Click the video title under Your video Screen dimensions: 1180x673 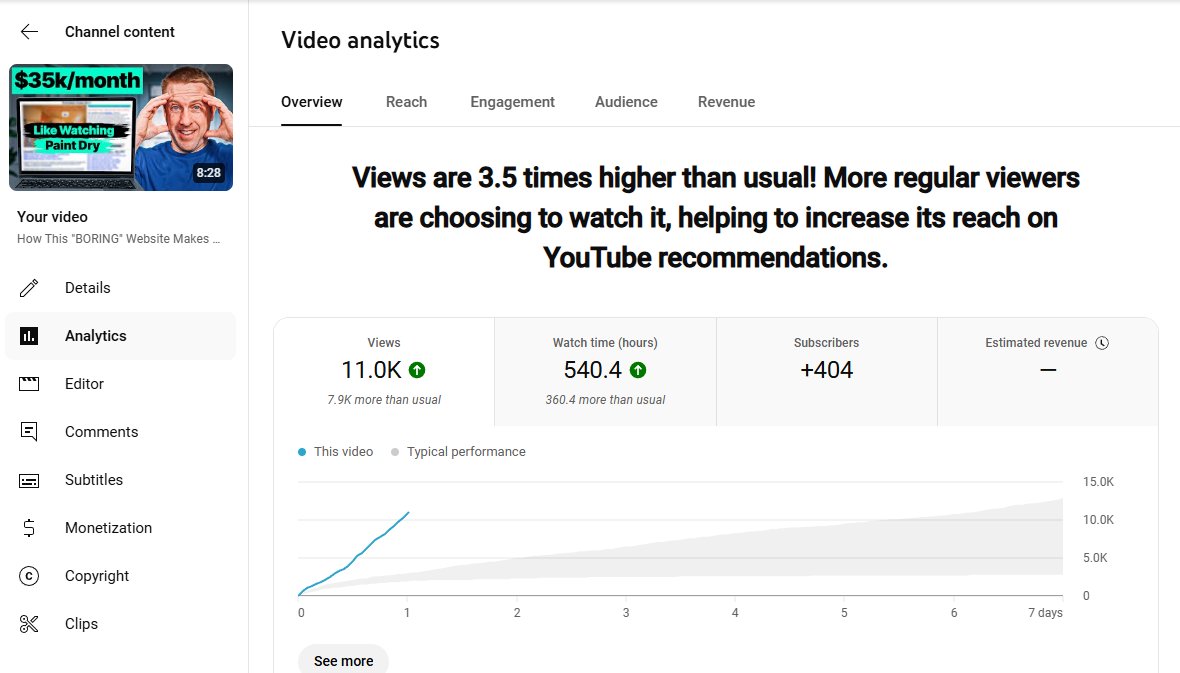(119, 239)
